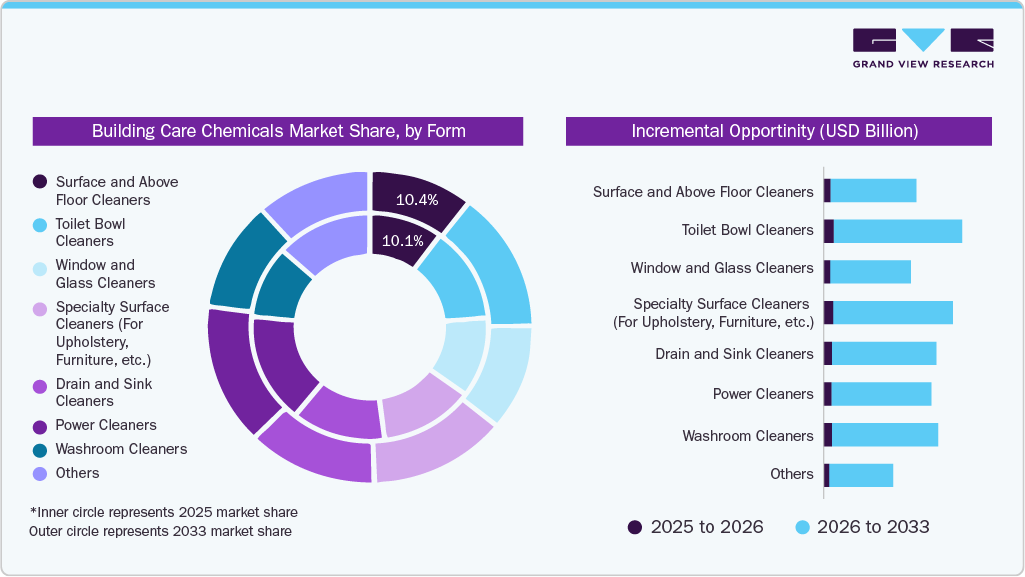The image size is (1025, 577).
Task: Click the 'Window and Glass Cleaners' bar chart axis label
Action: [722, 269]
